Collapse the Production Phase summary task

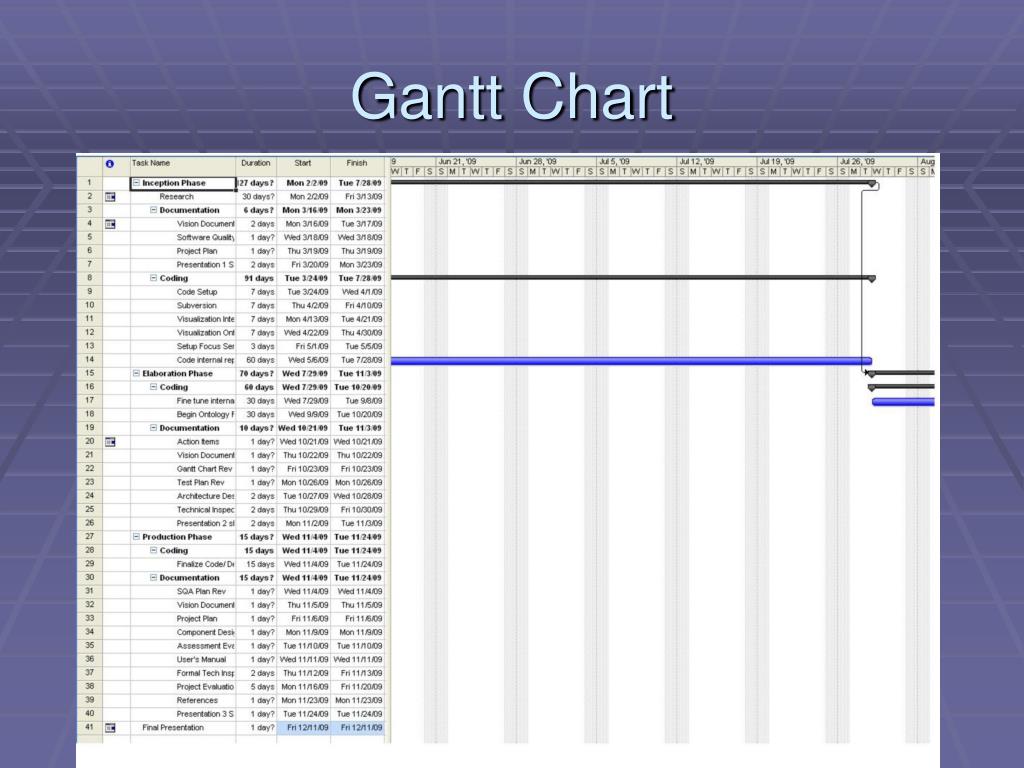(x=136, y=537)
